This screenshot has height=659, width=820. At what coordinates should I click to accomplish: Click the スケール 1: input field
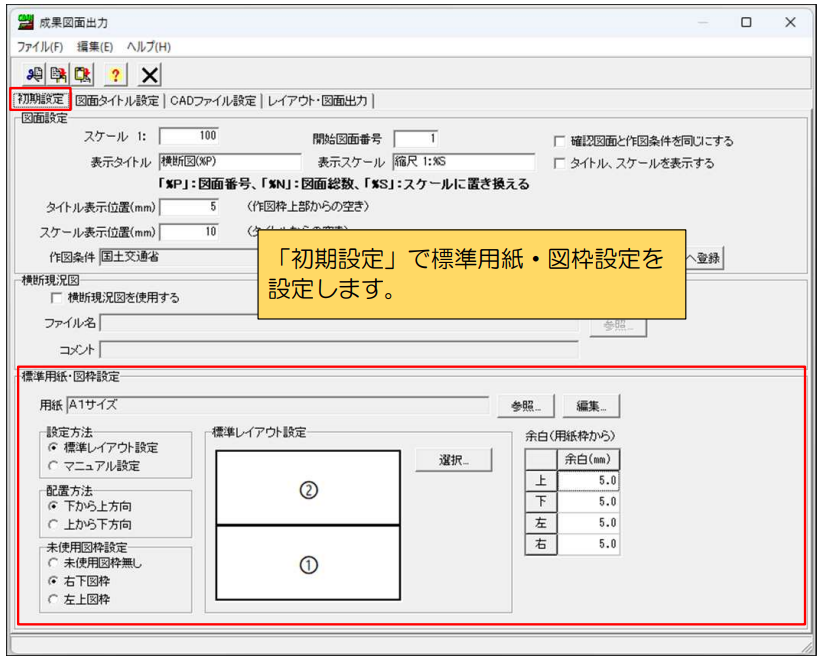[x=189, y=136]
